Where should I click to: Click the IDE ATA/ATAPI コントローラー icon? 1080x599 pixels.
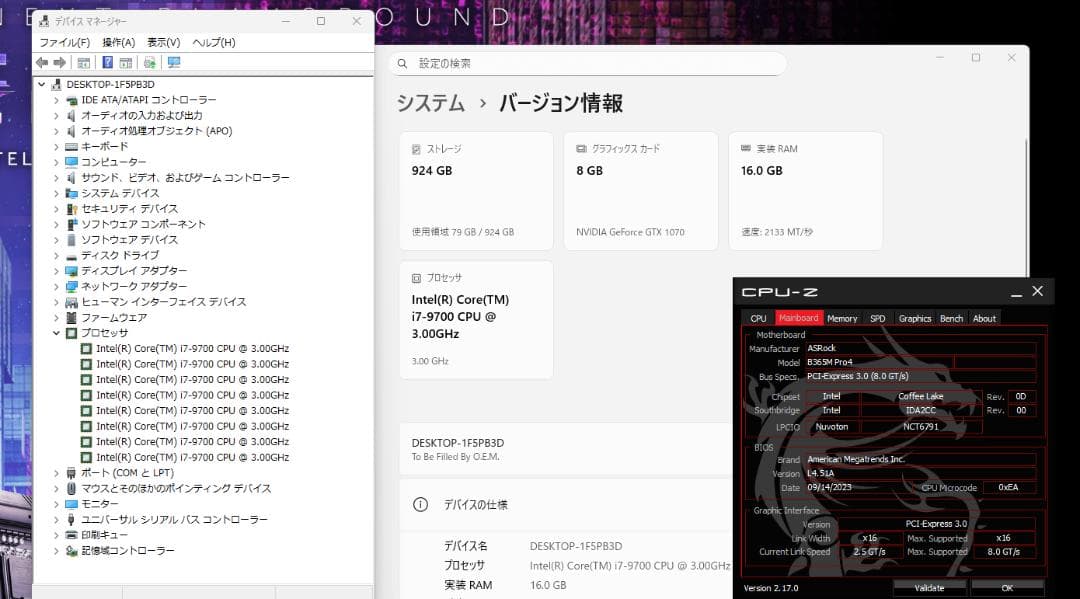click(71, 100)
